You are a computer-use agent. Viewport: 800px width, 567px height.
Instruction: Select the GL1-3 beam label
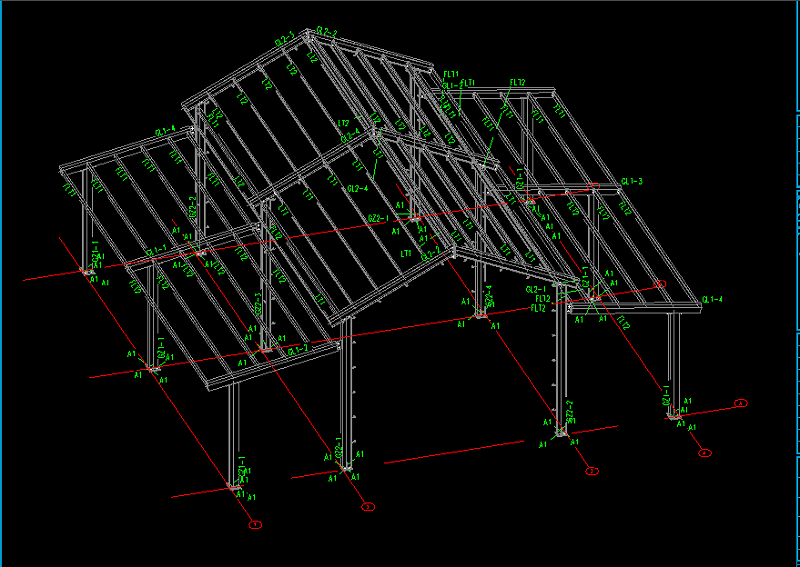point(631,181)
